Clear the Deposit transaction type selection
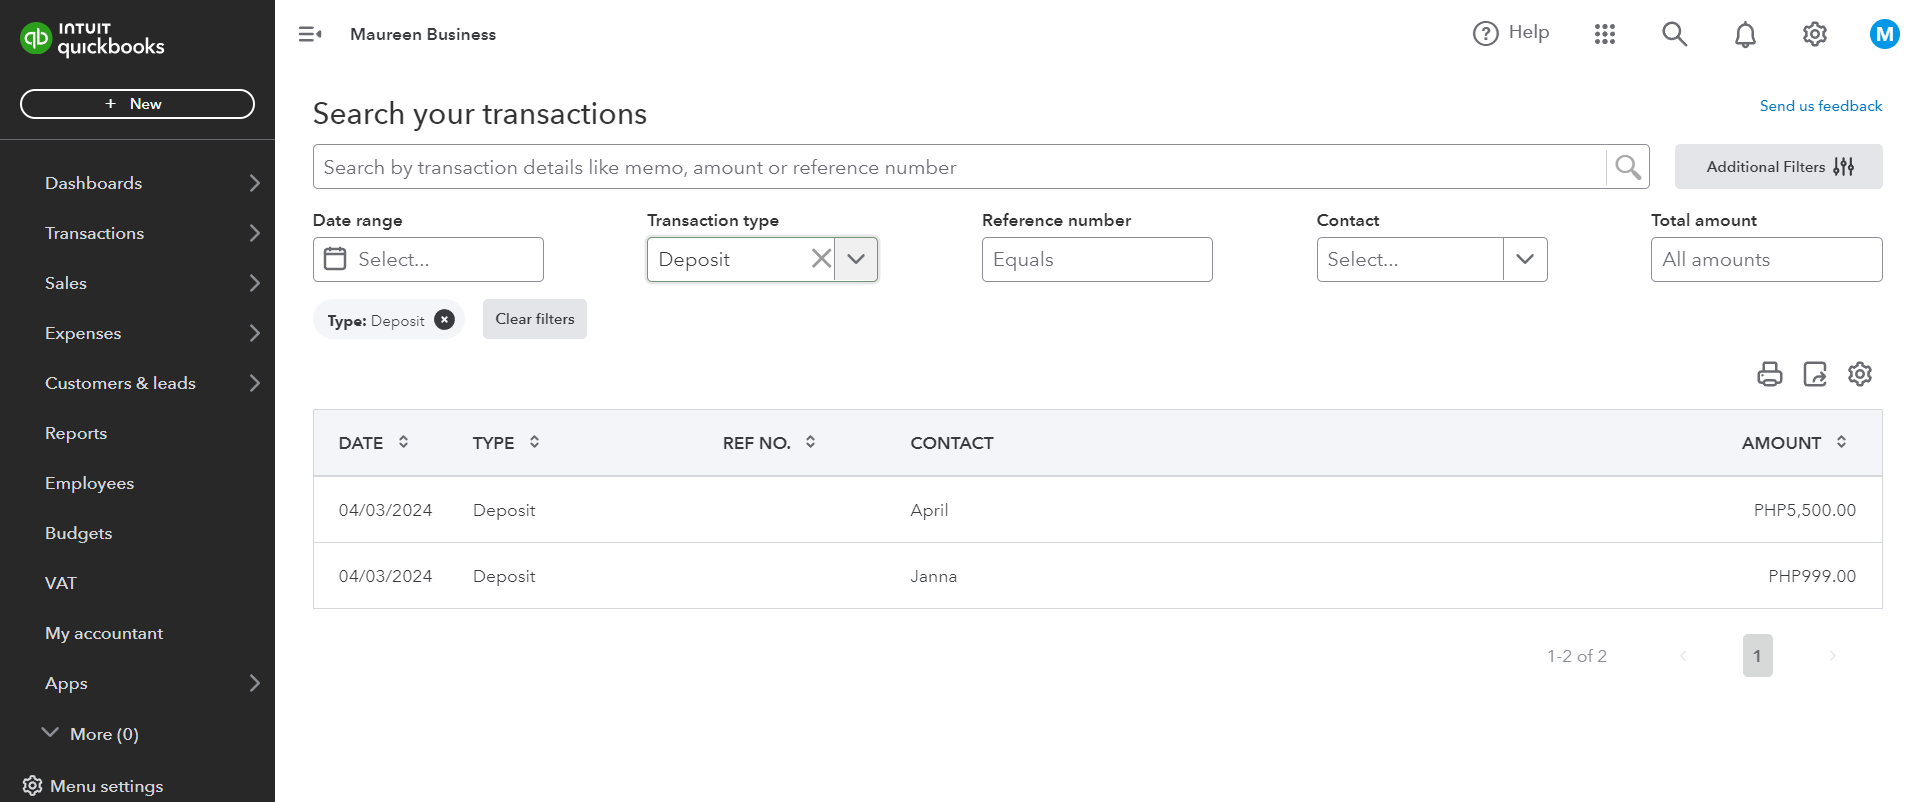This screenshot has height=802, width=1918. [x=821, y=259]
